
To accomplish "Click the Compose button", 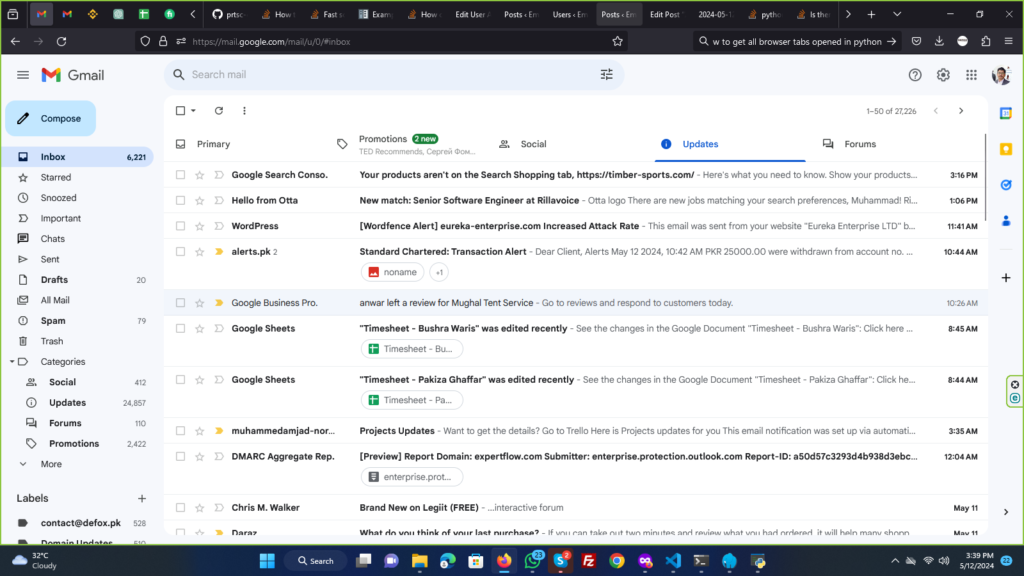I will tap(51, 118).
